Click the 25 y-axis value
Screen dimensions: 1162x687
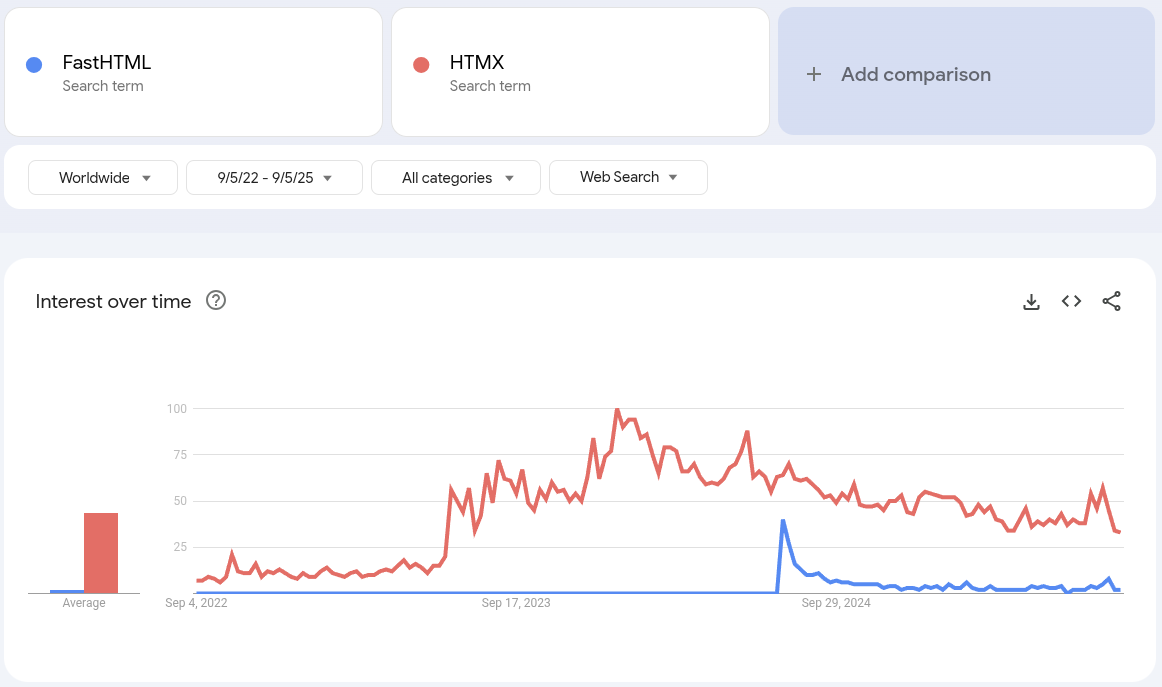pos(180,547)
